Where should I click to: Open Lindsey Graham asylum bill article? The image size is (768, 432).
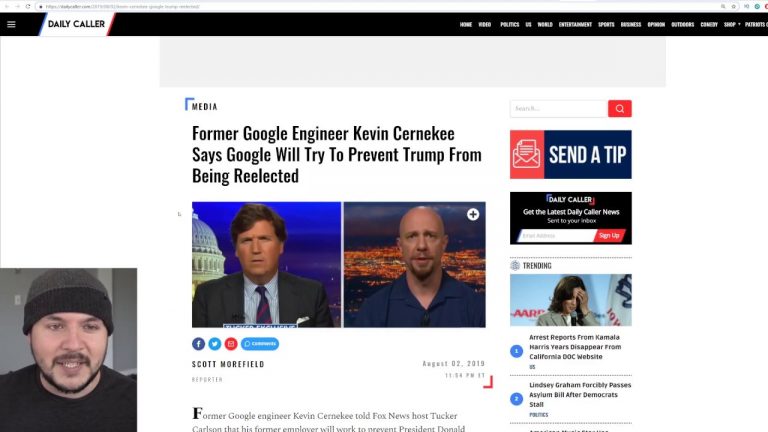(x=580, y=395)
